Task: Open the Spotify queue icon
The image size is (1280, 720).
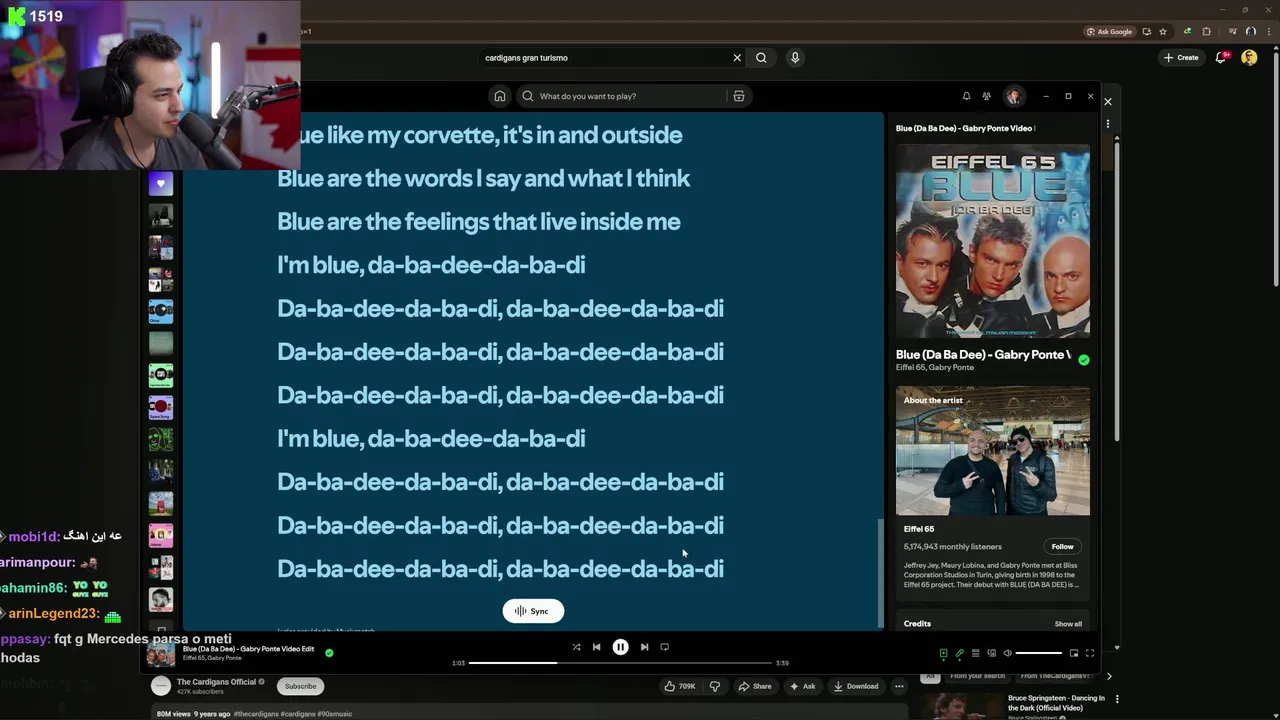Action: [x=975, y=653]
